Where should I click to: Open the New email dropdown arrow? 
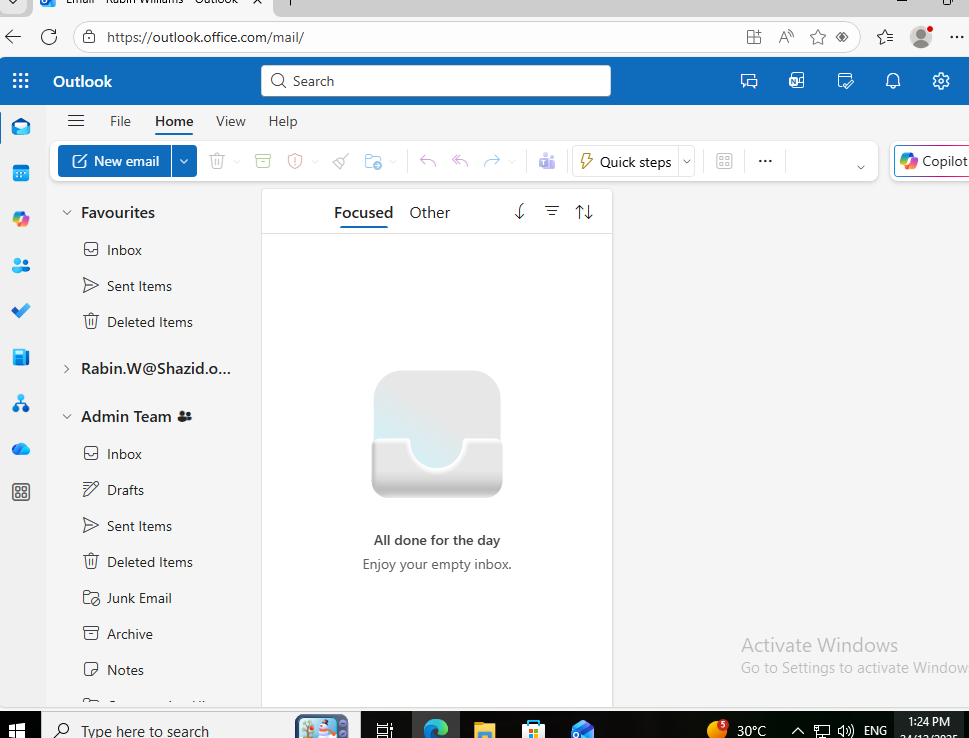(184, 161)
